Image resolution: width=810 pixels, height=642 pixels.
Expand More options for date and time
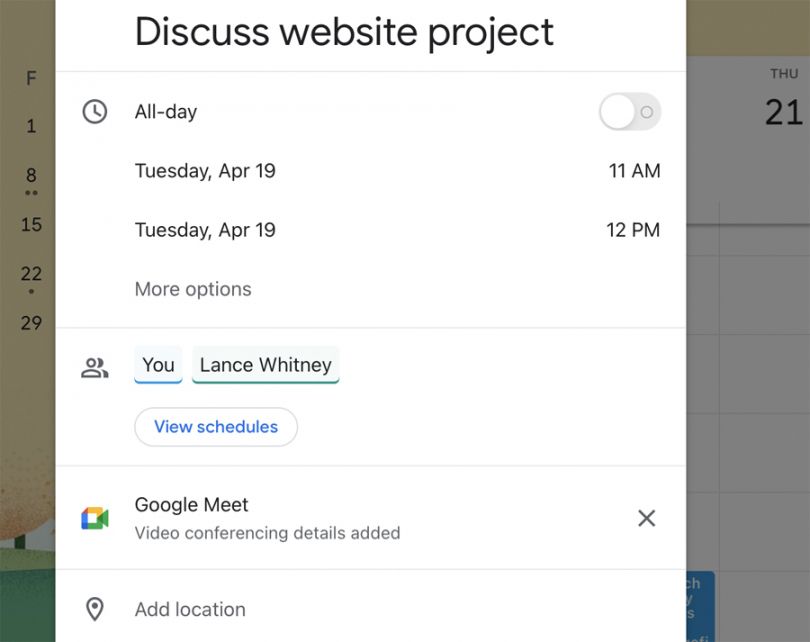[x=193, y=289]
